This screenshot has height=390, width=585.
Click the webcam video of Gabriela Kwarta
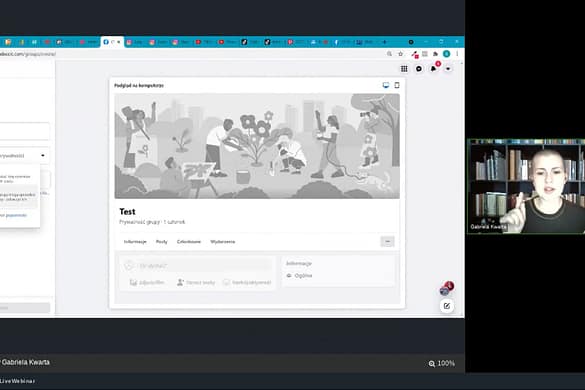pyautogui.click(x=526, y=187)
